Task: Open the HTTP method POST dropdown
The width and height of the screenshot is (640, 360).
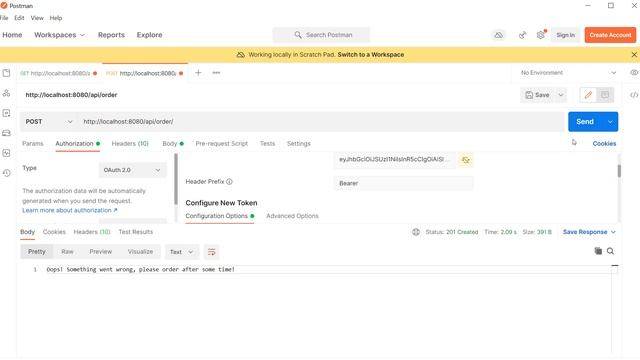Action: [x=49, y=122]
